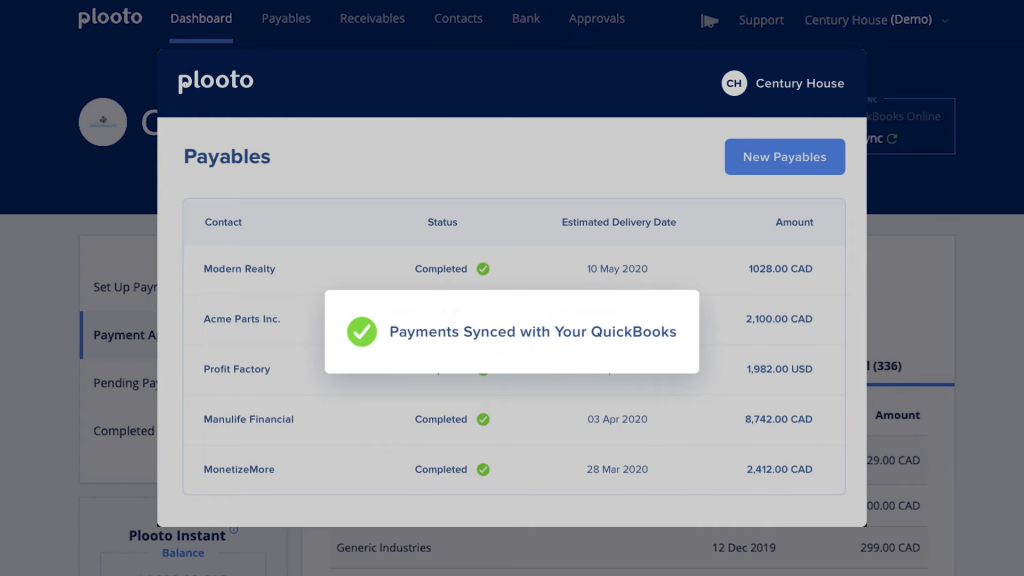Click the Payables heading in the modal
Viewport: 1024px width, 576px height.
(x=227, y=157)
